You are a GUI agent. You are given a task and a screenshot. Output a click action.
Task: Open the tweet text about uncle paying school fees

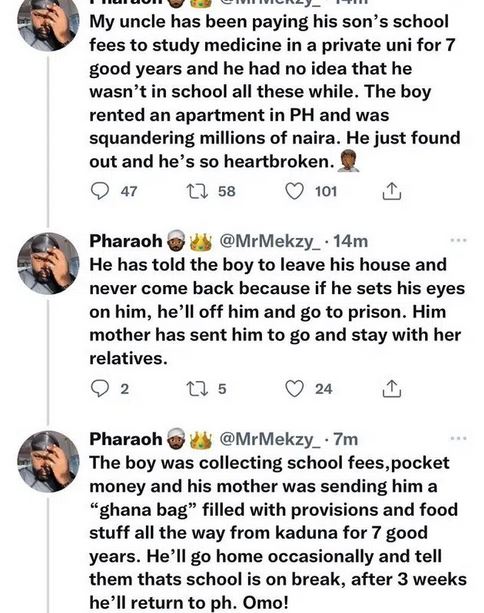[x=275, y=92]
